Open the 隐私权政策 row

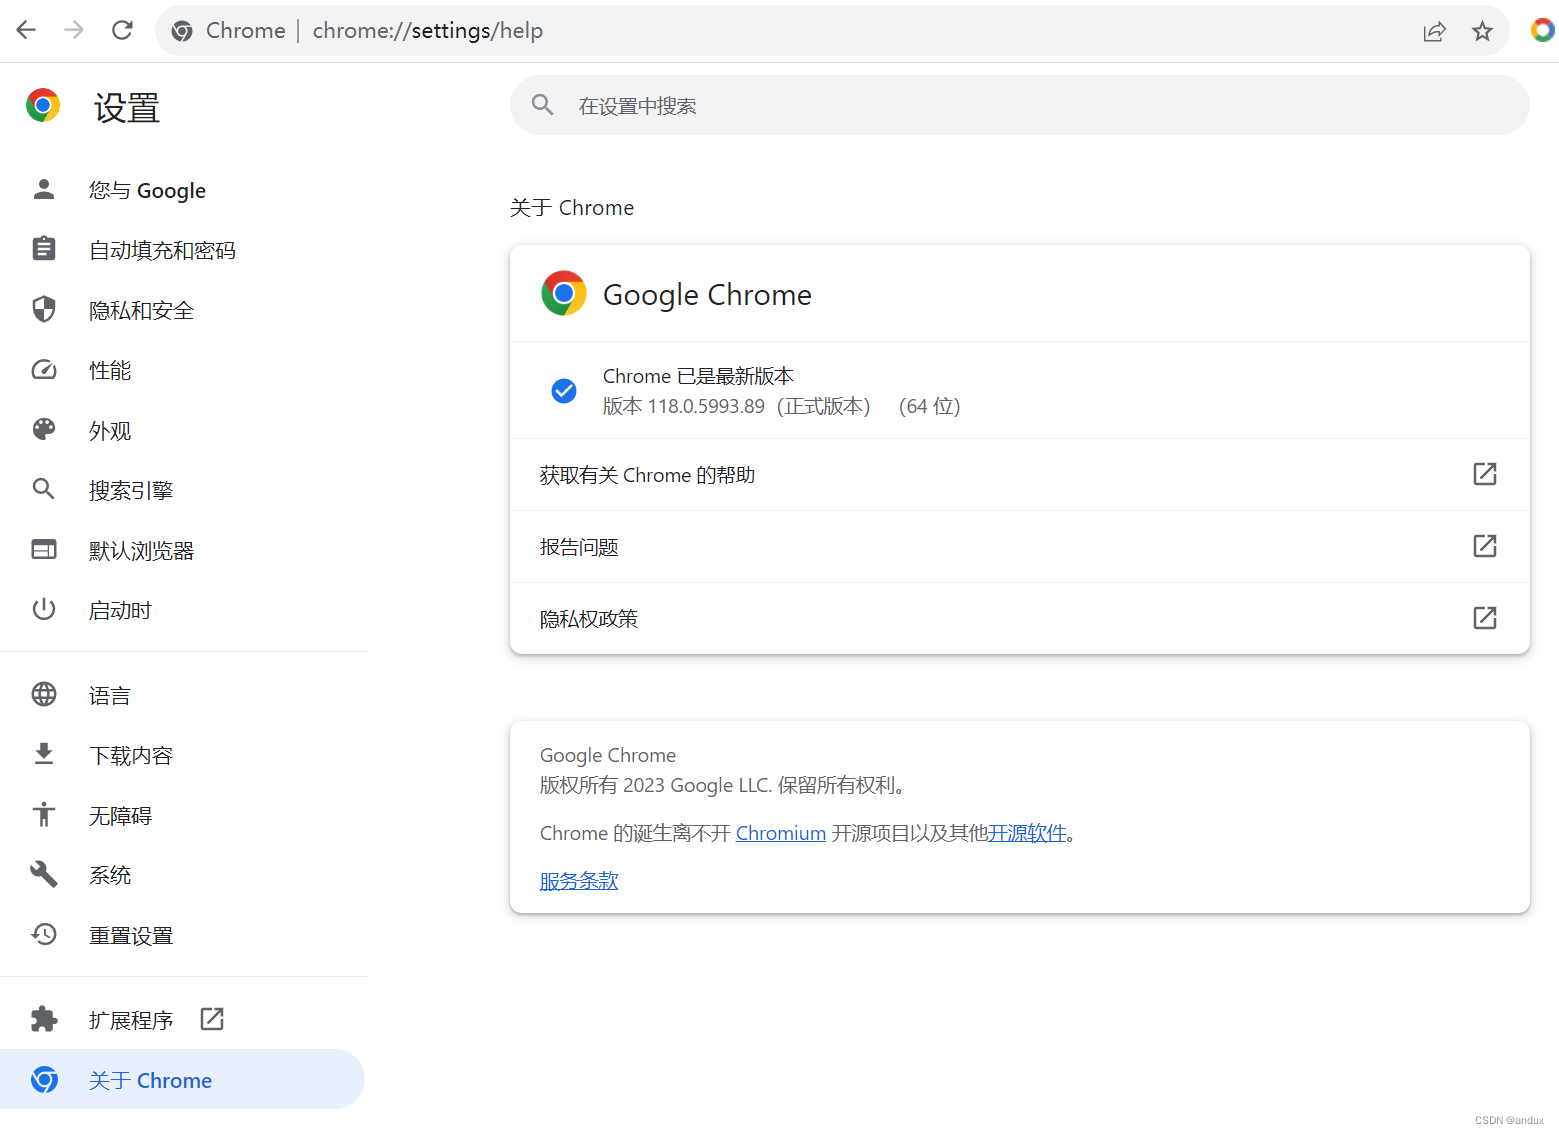[x=1020, y=619]
